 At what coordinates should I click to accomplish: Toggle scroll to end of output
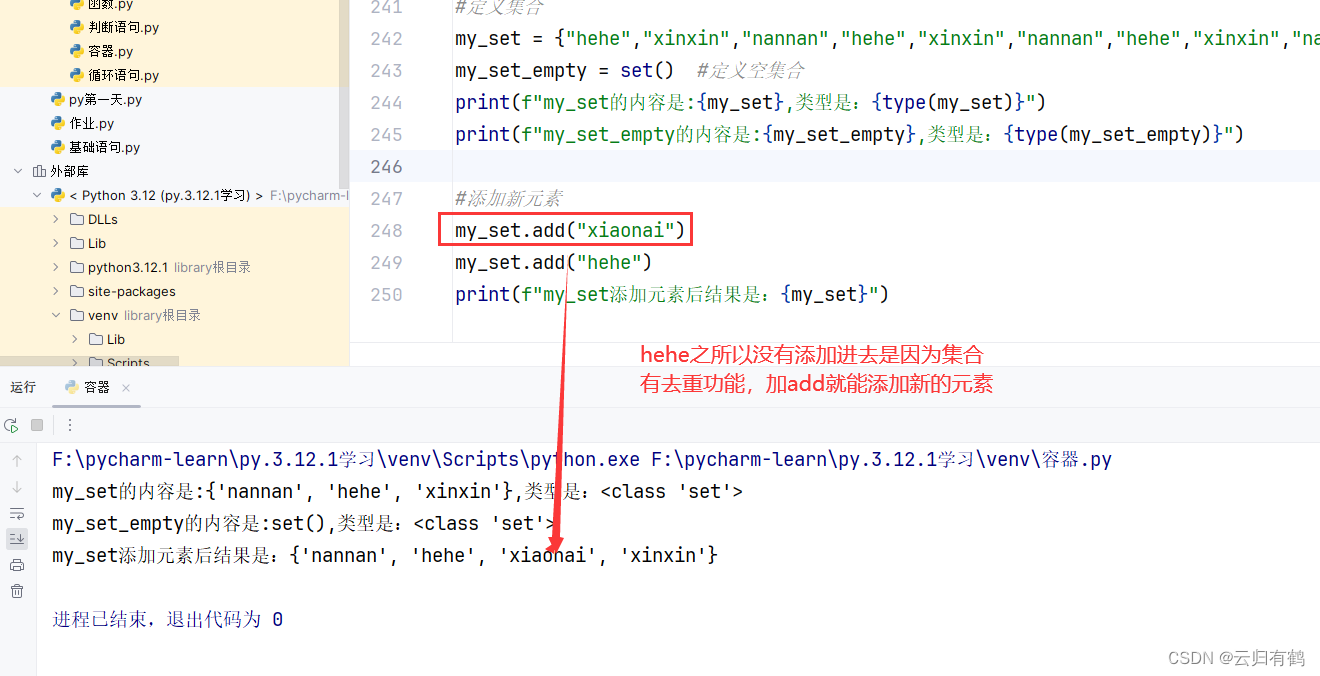[17, 539]
